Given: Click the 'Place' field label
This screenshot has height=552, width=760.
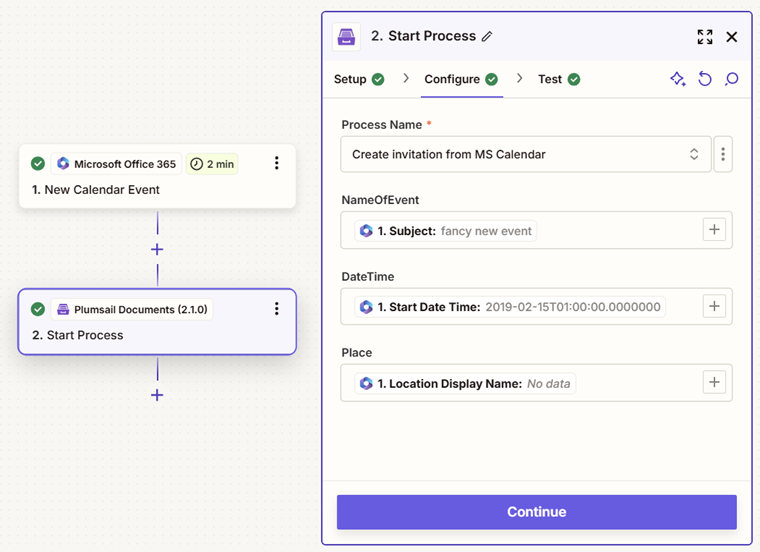Looking at the screenshot, I should 357,352.
